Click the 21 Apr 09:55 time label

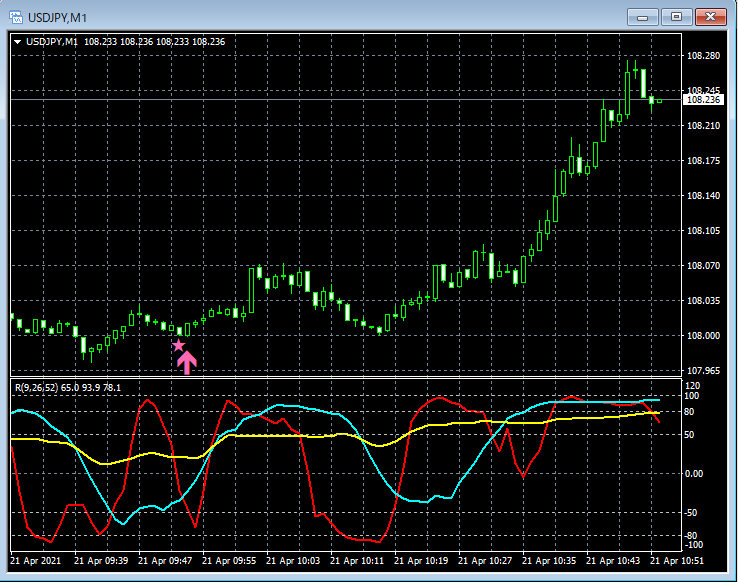click(229, 561)
